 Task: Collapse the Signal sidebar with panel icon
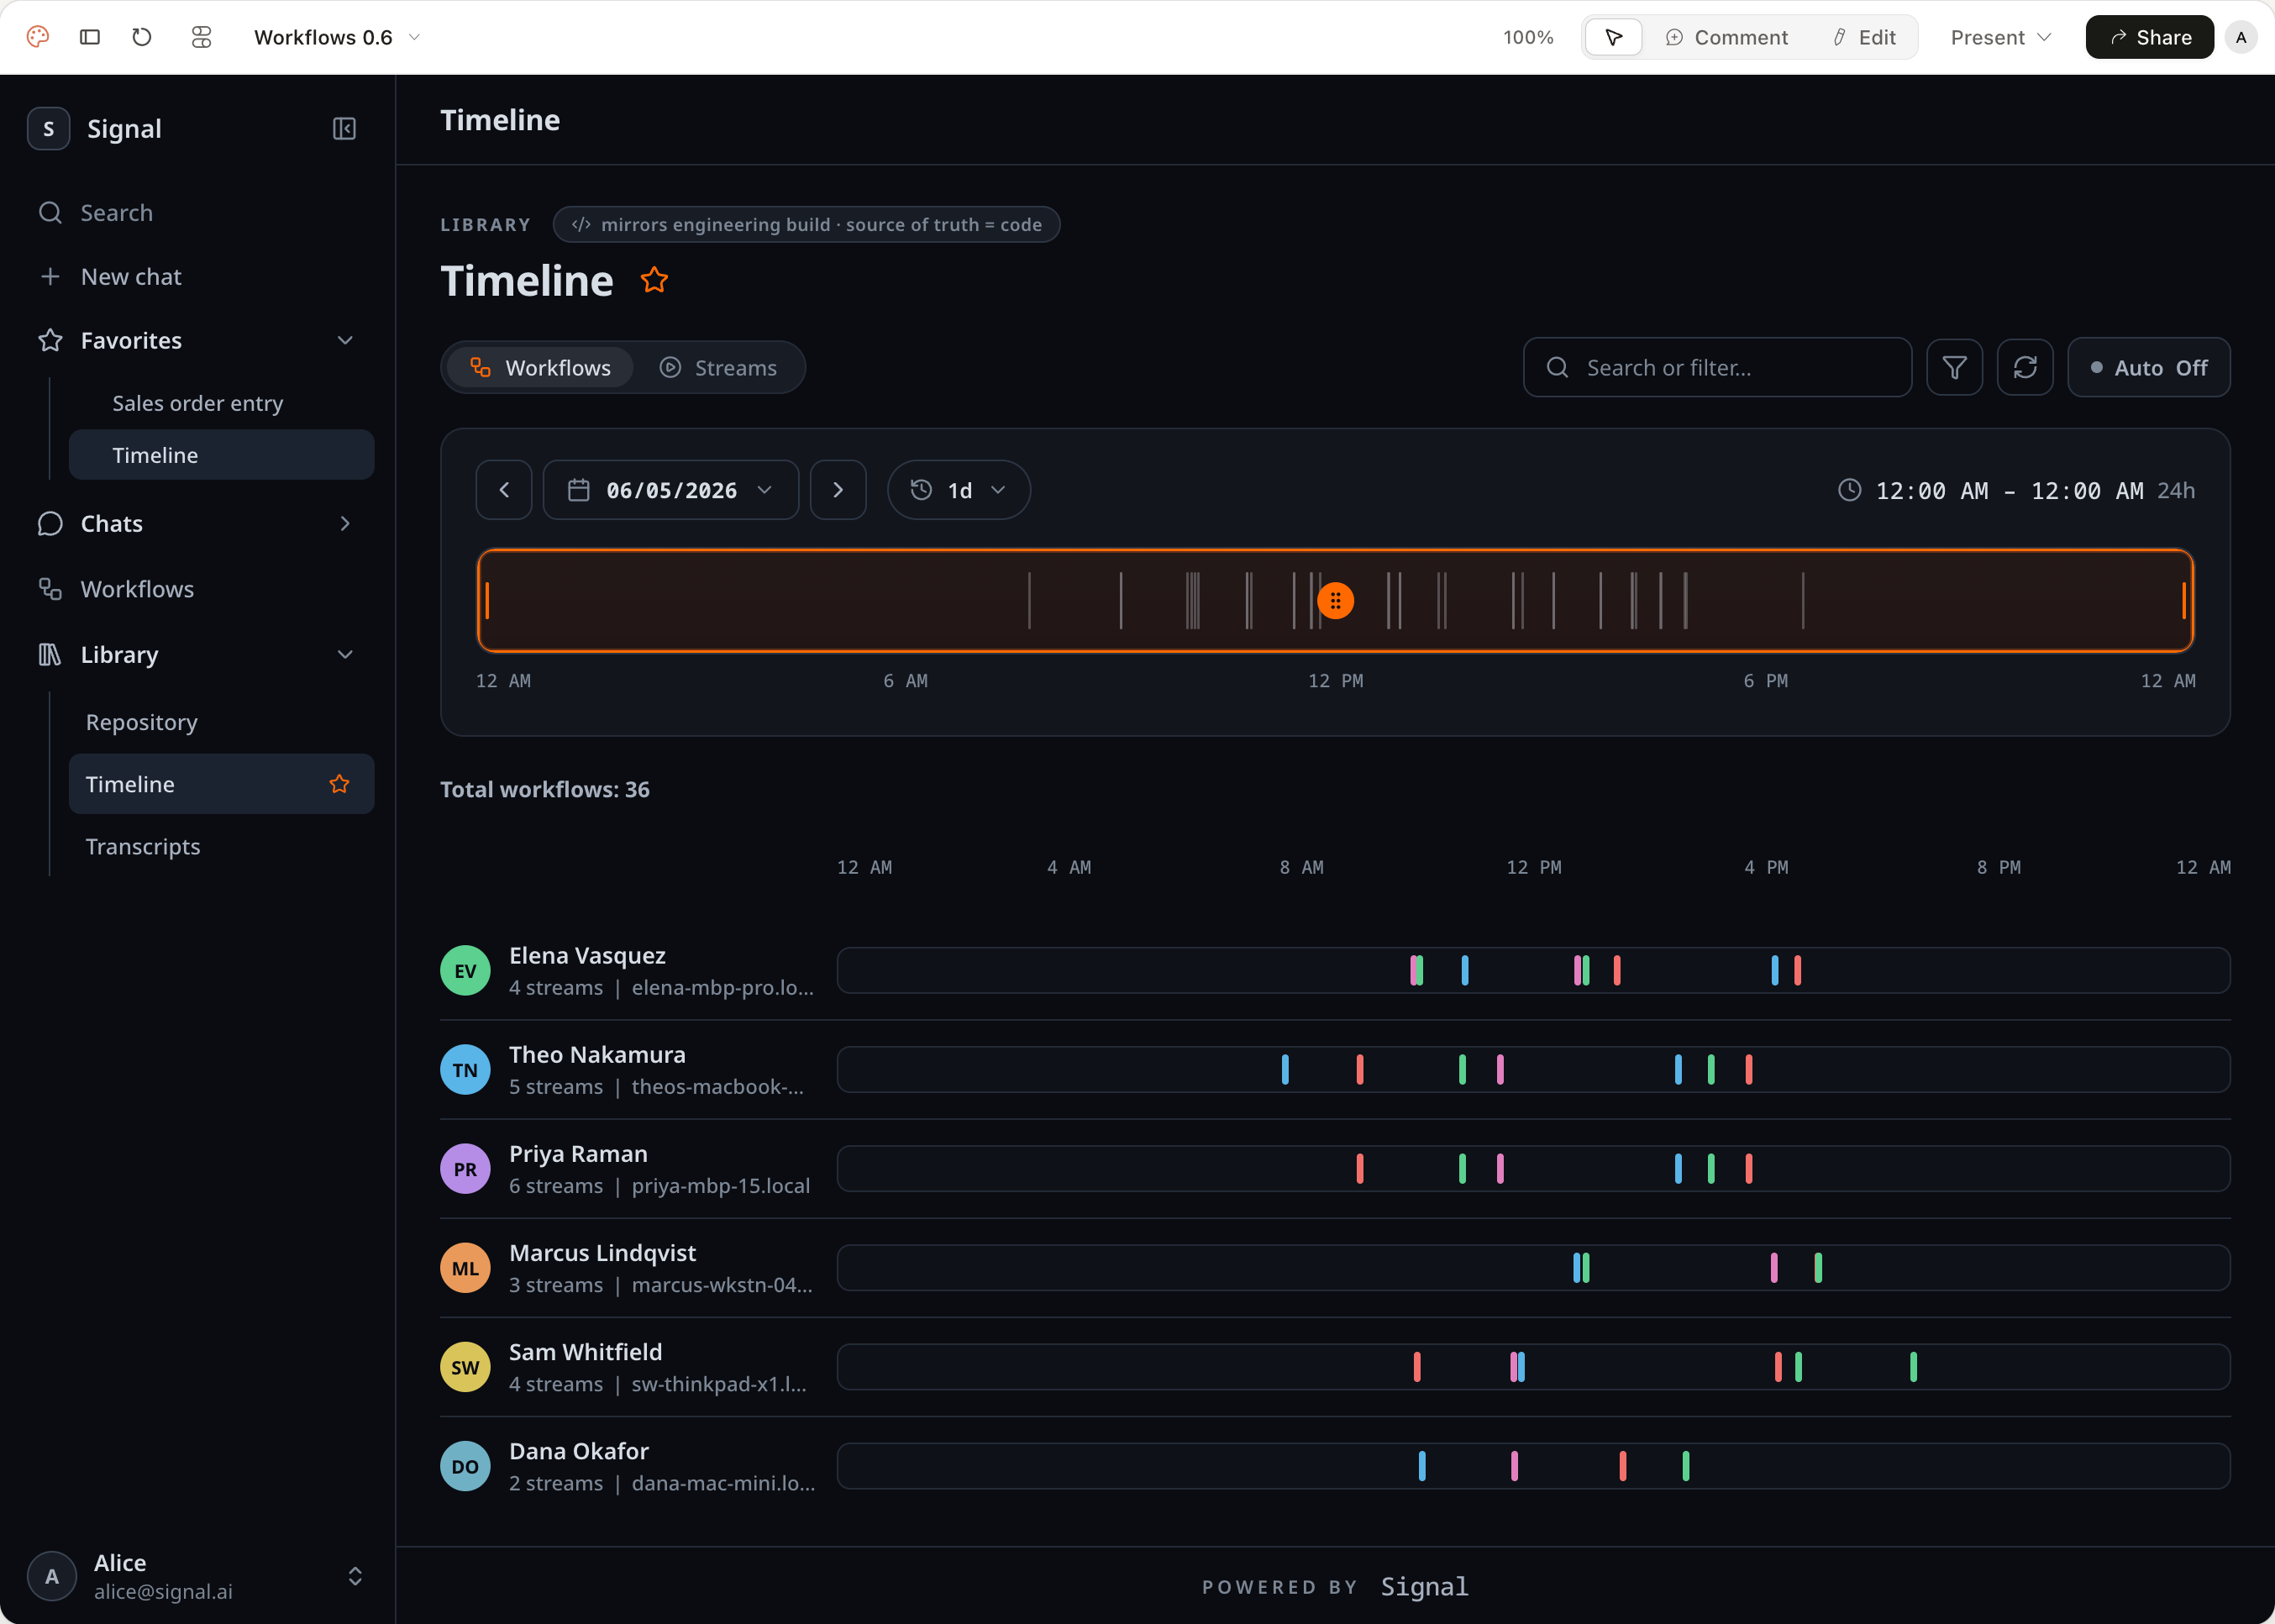point(344,129)
